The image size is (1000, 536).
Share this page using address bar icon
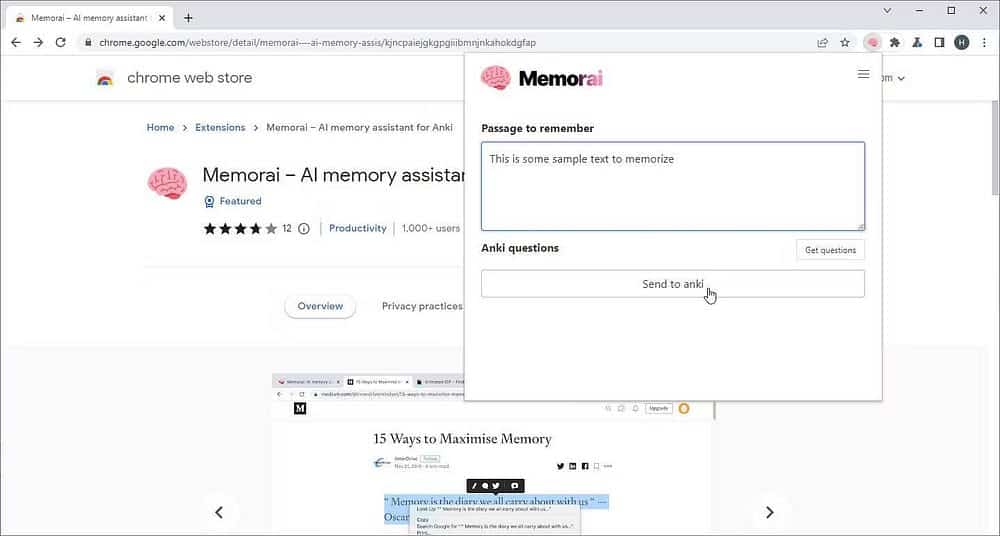(x=823, y=43)
